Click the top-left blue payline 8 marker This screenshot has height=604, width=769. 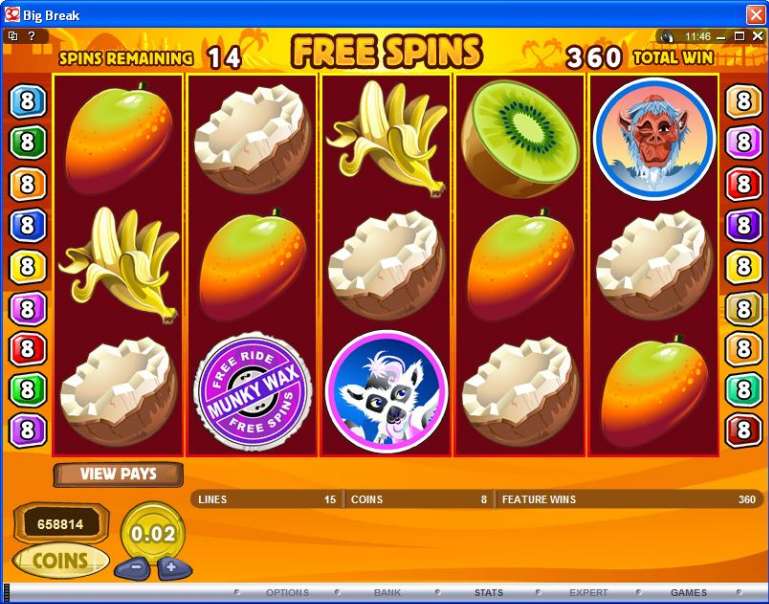[x=28, y=101]
